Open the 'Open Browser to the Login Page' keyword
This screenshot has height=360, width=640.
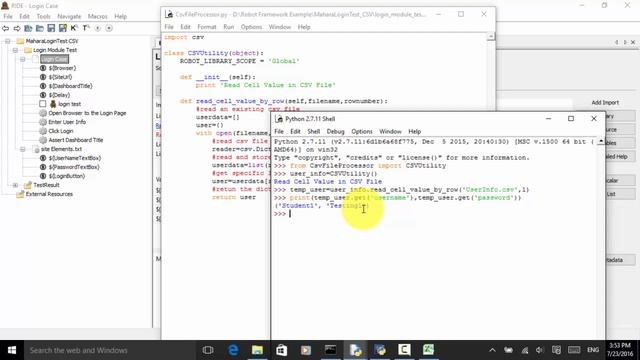pyautogui.click(x=87, y=113)
